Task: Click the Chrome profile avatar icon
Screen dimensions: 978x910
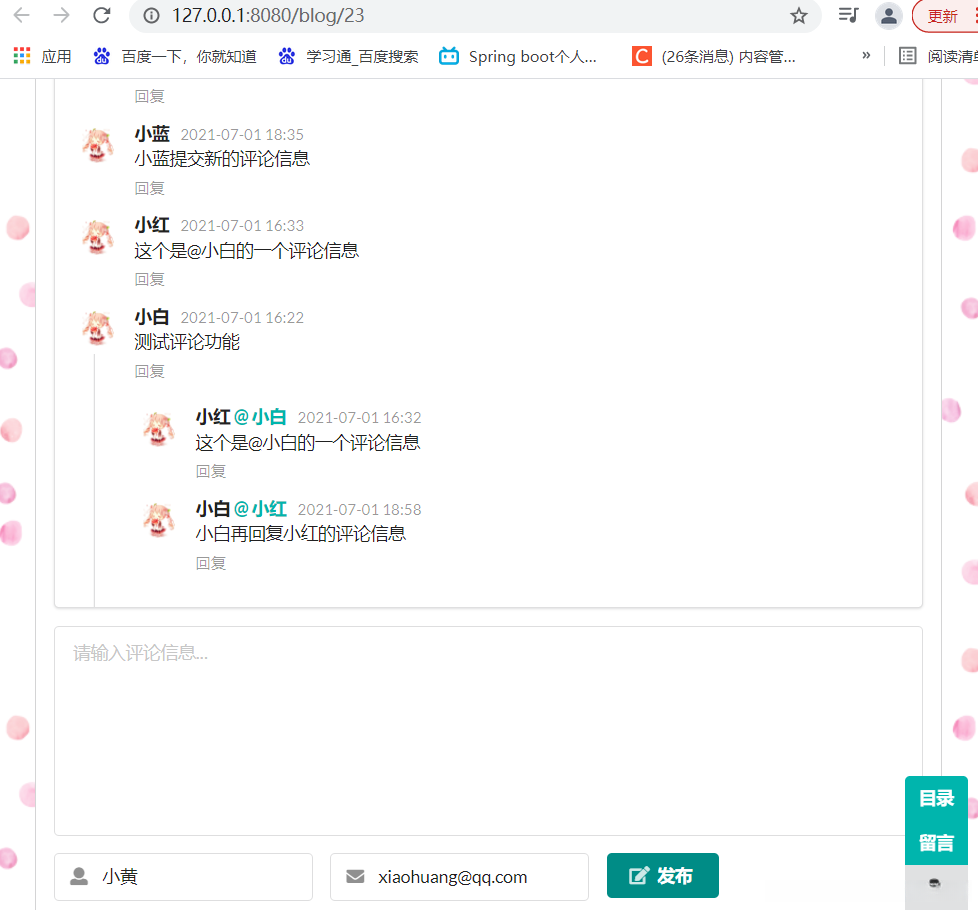Action: coord(888,17)
